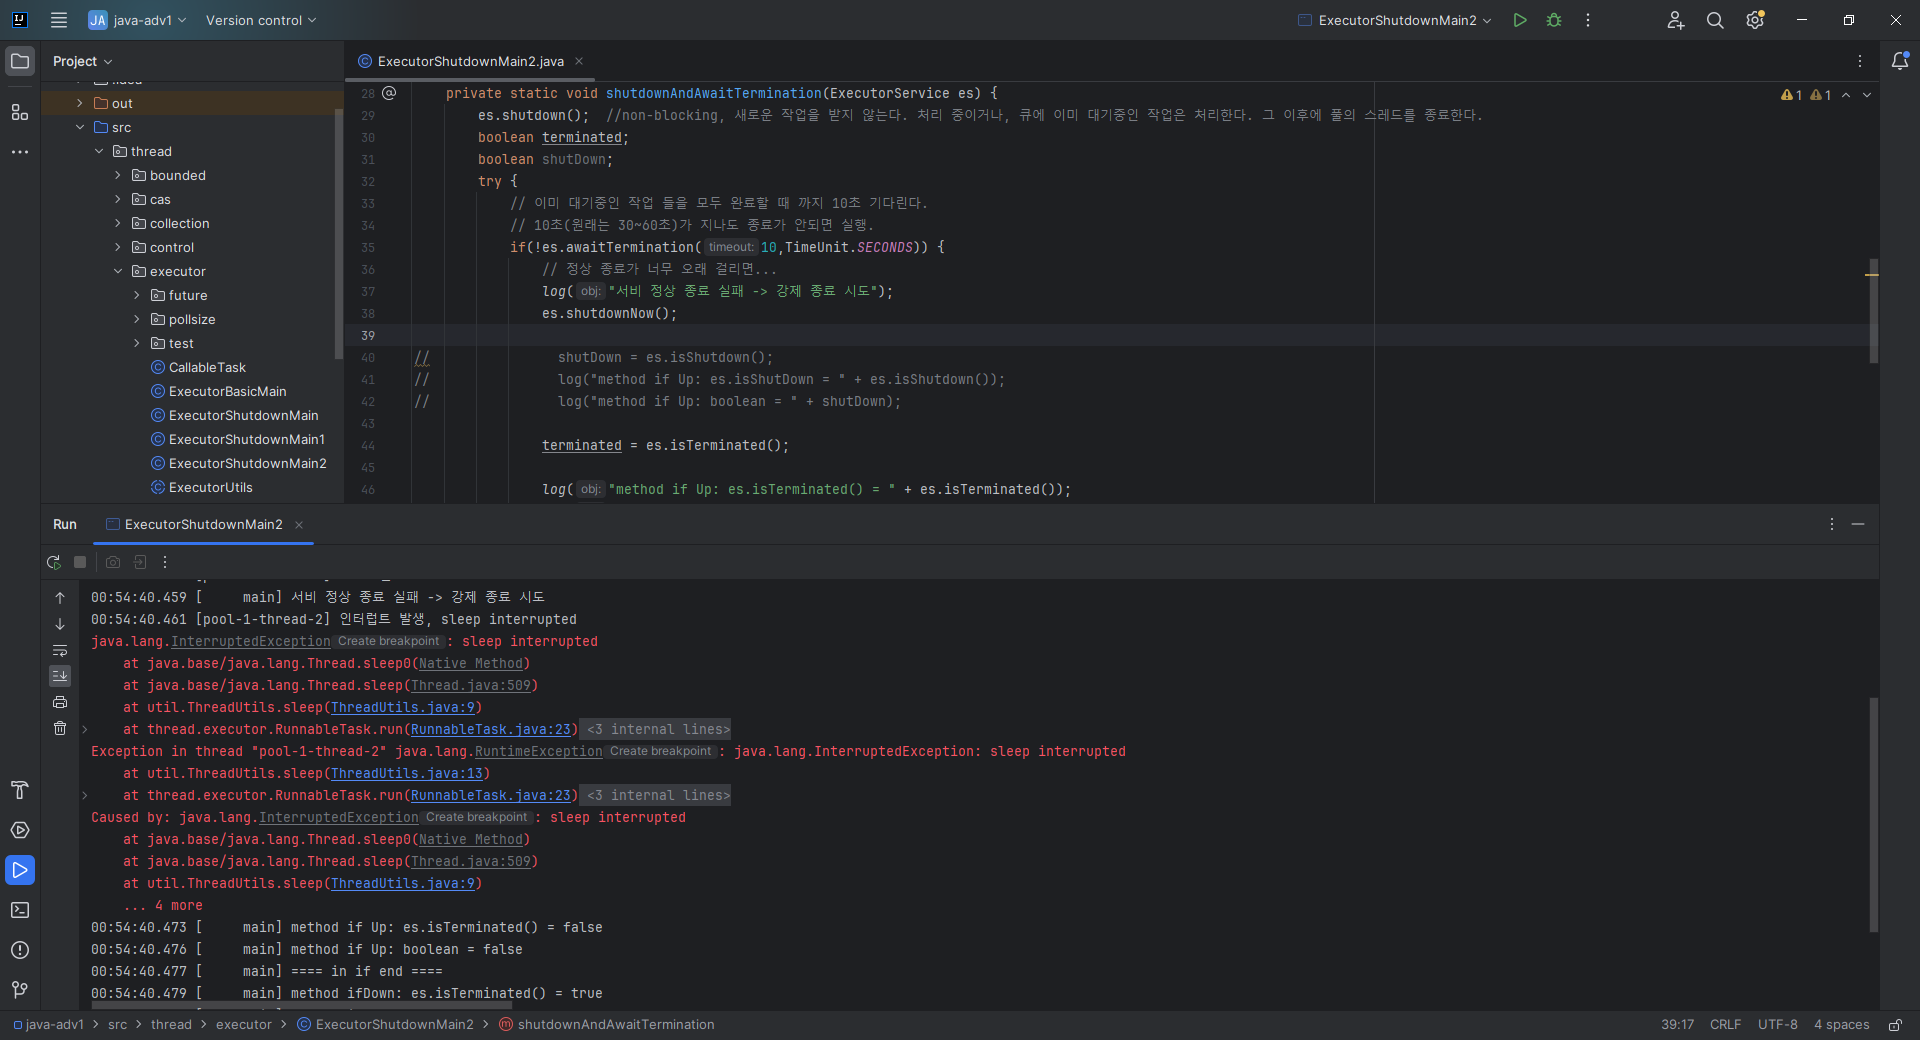Close ExecutorShutdownMain2 run tab

click(x=299, y=524)
